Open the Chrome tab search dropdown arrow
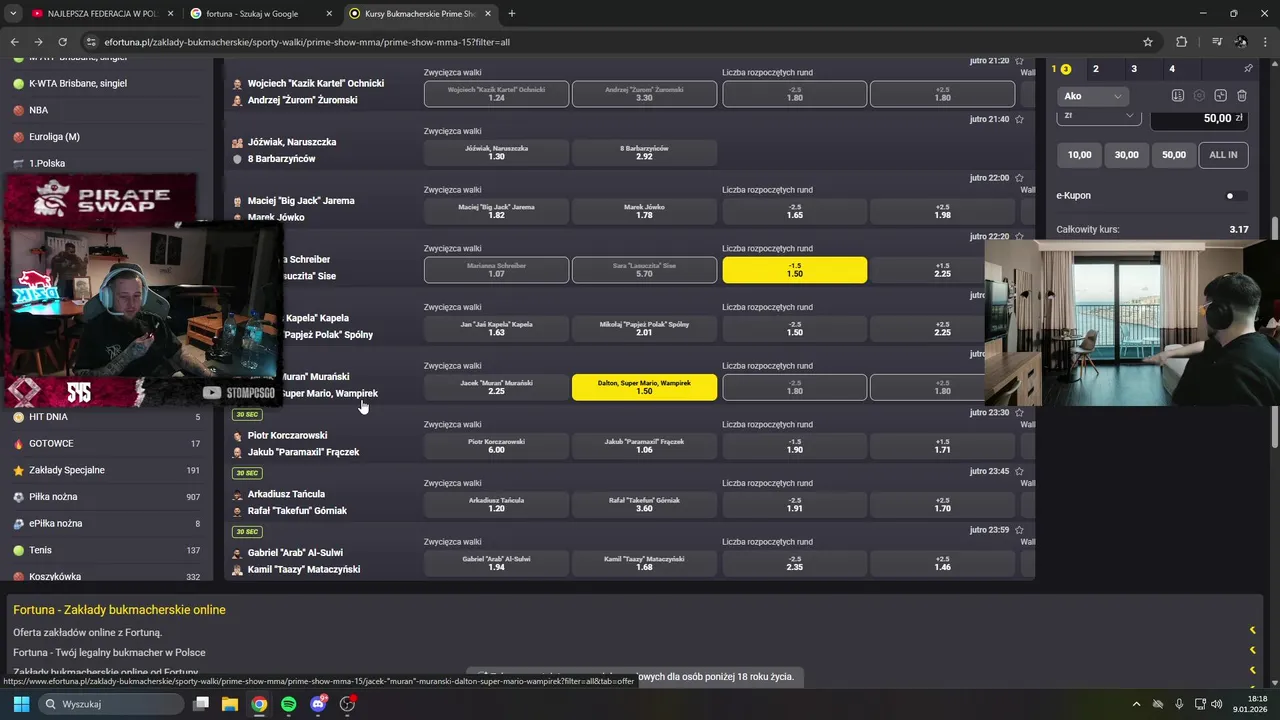Viewport: 1280px width, 720px height. [13, 14]
